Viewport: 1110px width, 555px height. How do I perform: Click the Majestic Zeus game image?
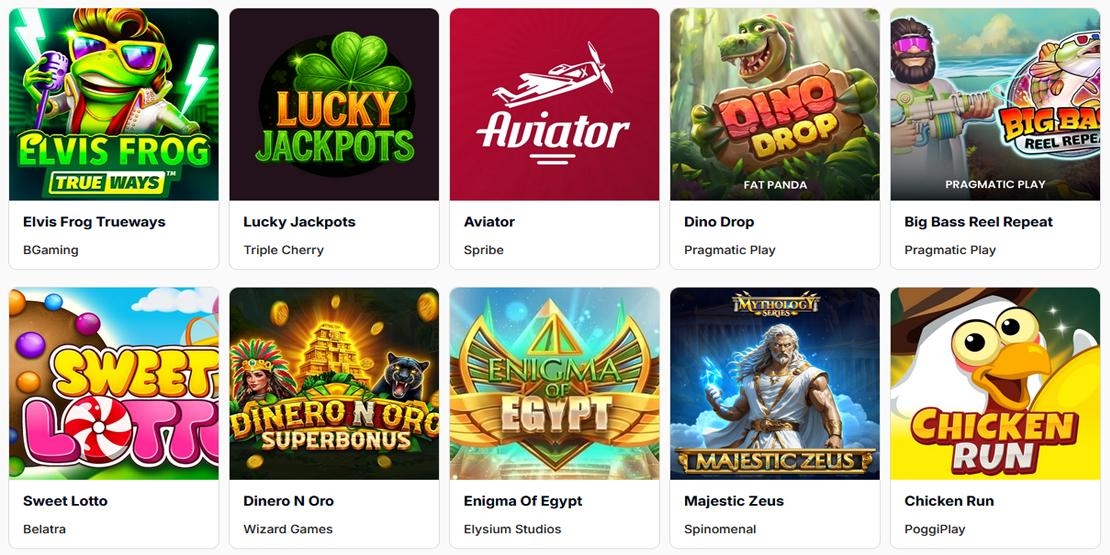point(775,384)
